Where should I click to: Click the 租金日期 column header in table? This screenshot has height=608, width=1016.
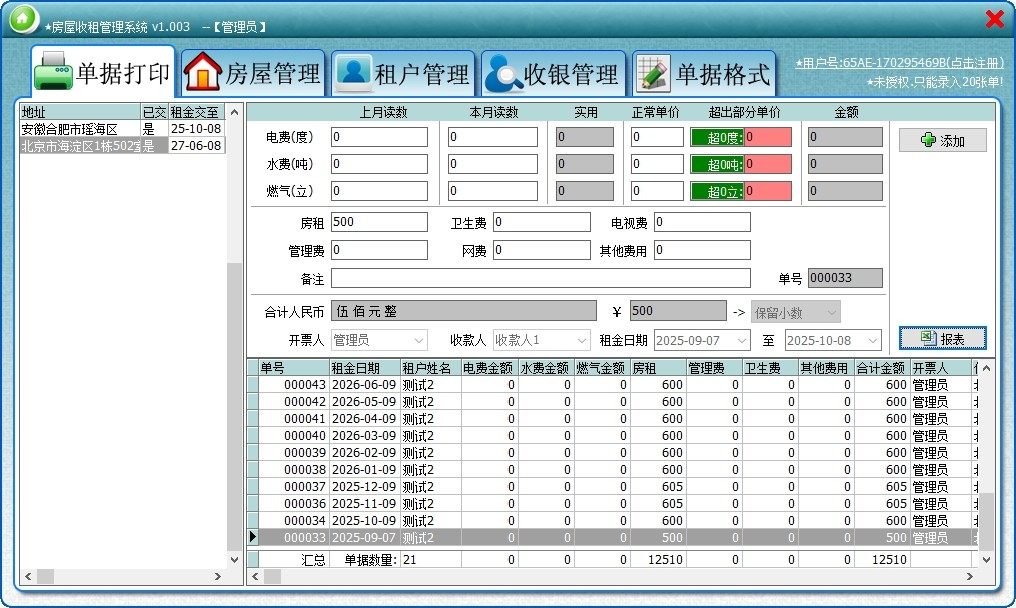coord(365,368)
